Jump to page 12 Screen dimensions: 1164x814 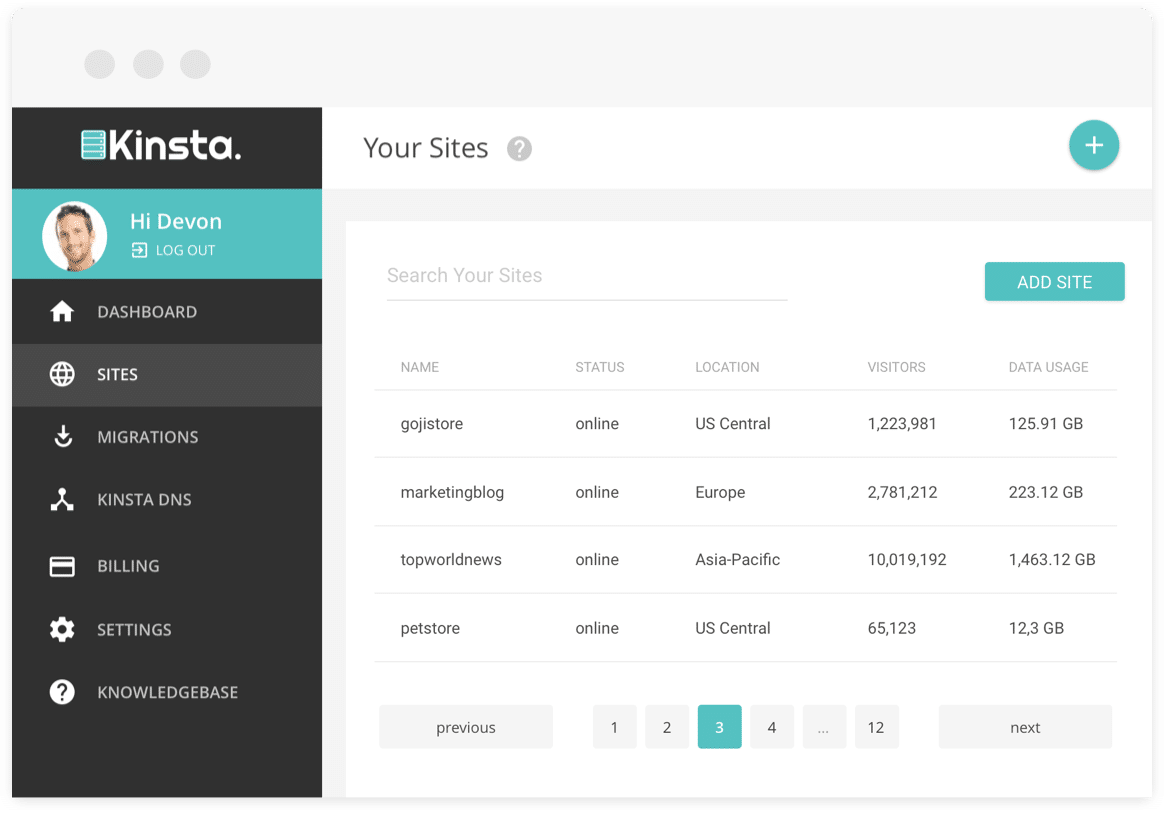[876, 727]
